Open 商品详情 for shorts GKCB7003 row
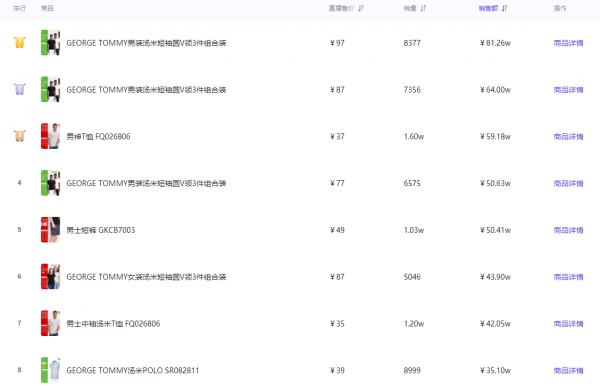Image resolution: width=600 pixels, height=386 pixels. point(568,230)
